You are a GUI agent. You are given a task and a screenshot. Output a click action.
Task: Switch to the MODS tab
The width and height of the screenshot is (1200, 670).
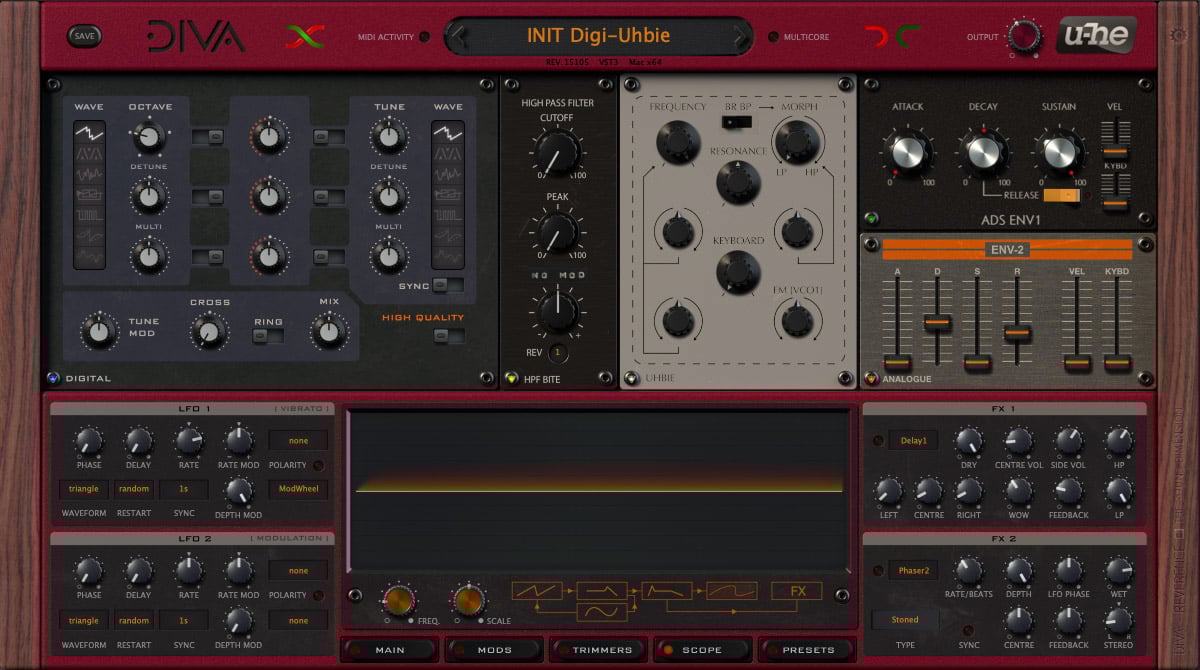pos(495,650)
